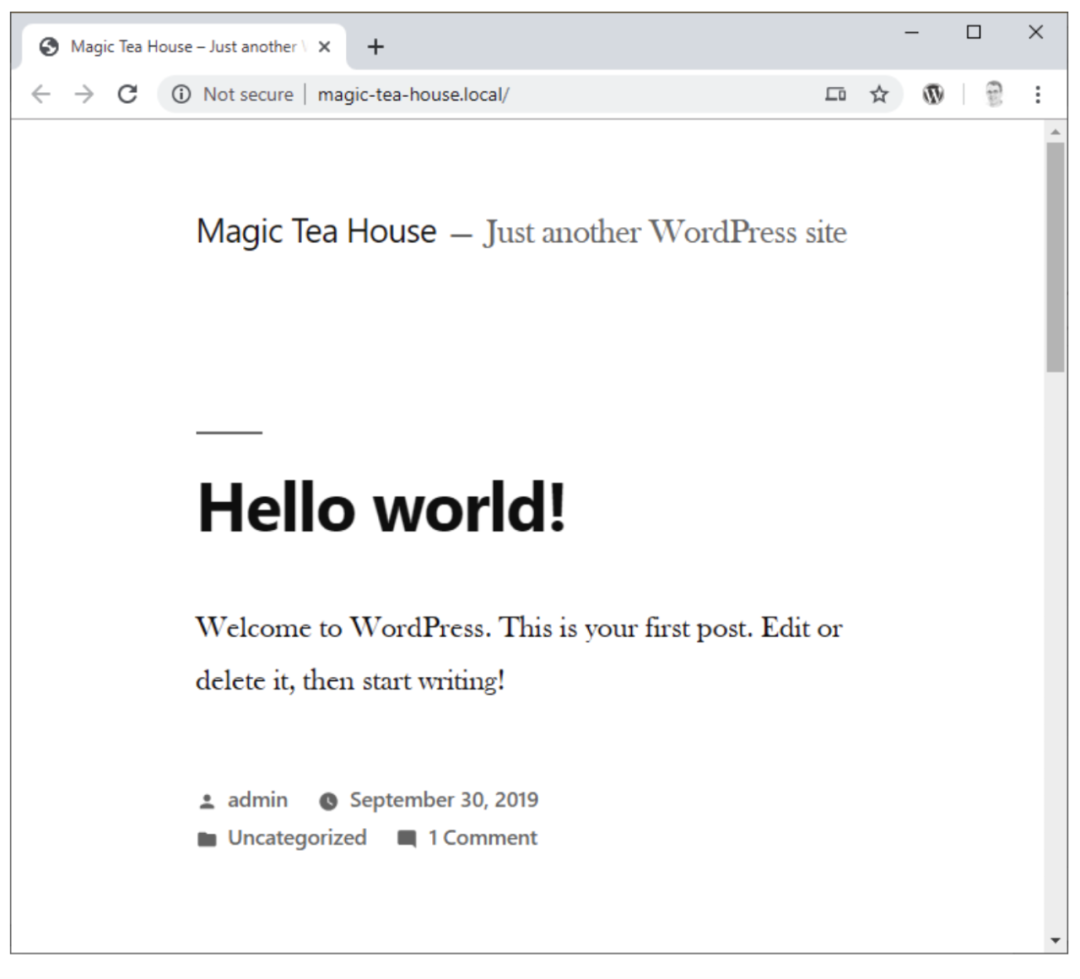Viewport: 1080px width, 979px height.
Task: Click the author person icon beside admin
Action: 207,801
